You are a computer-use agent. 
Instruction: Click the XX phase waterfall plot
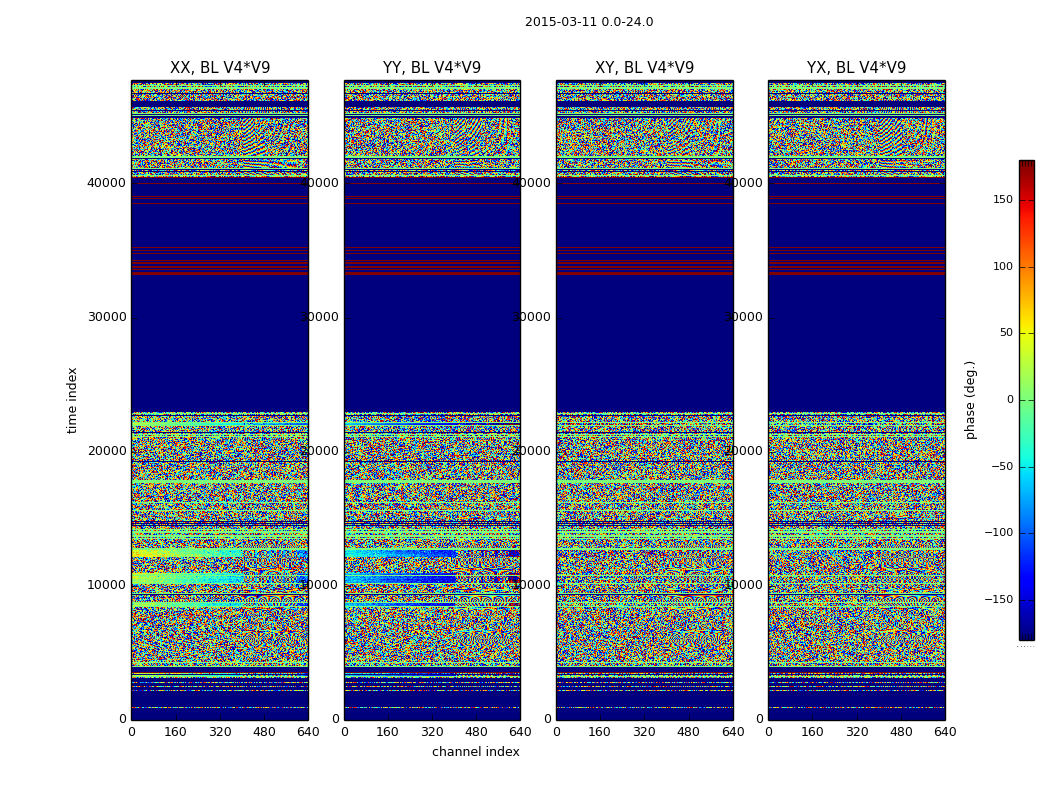pos(220,400)
